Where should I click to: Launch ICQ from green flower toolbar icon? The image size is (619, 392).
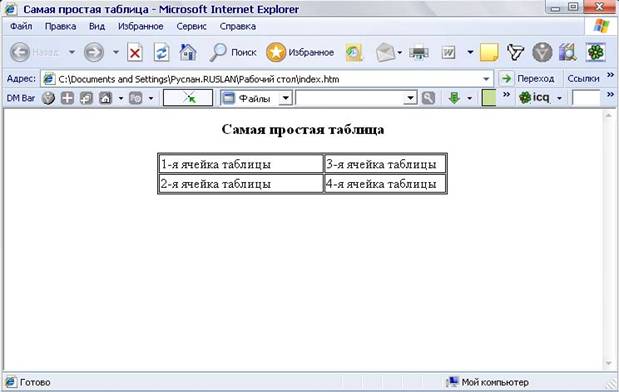coord(595,52)
